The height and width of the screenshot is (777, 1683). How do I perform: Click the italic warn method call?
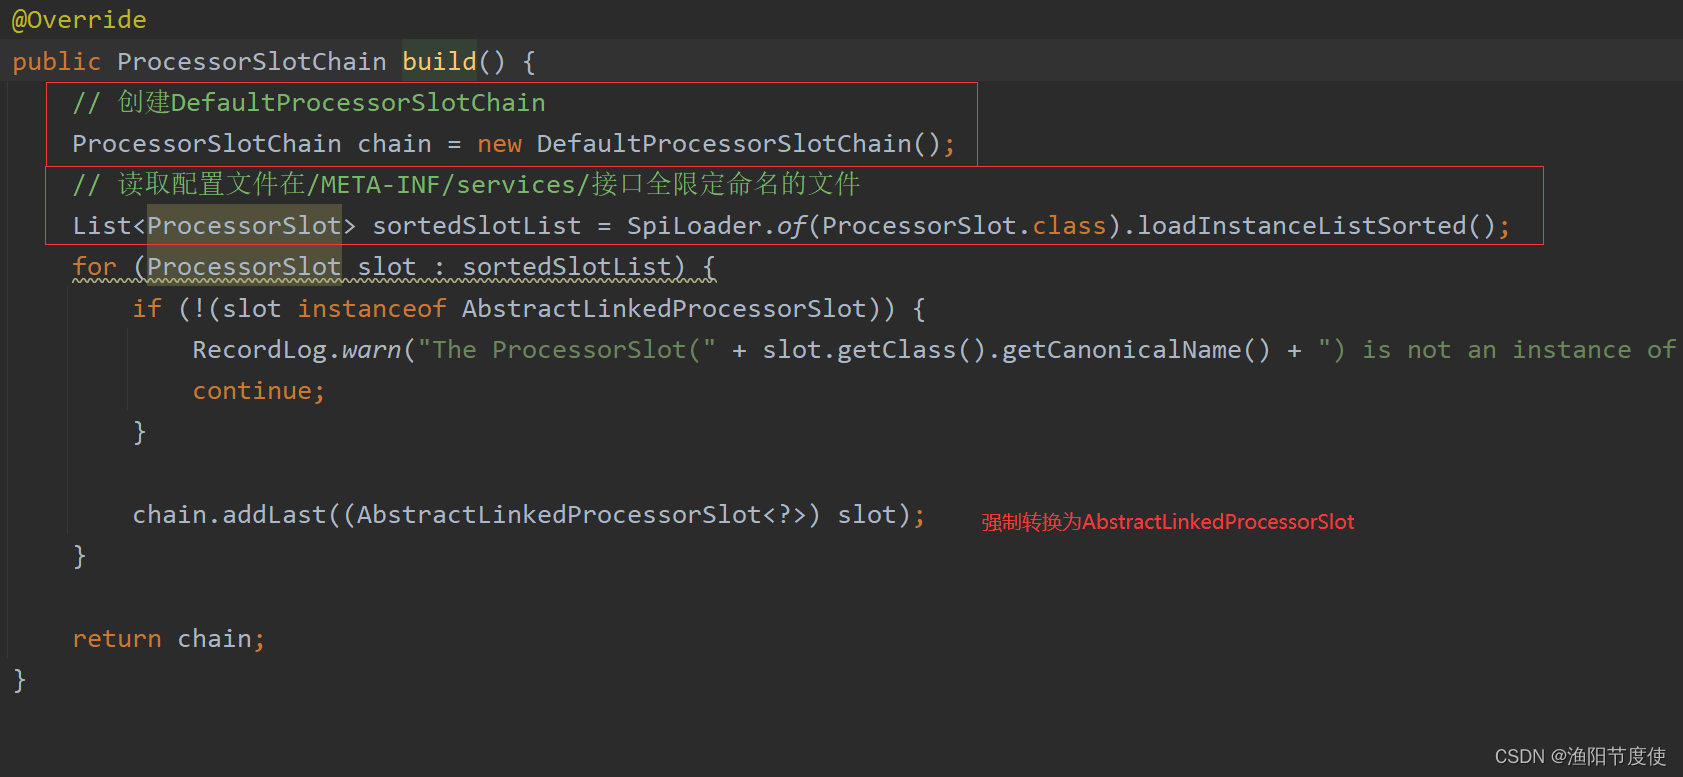(x=372, y=350)
